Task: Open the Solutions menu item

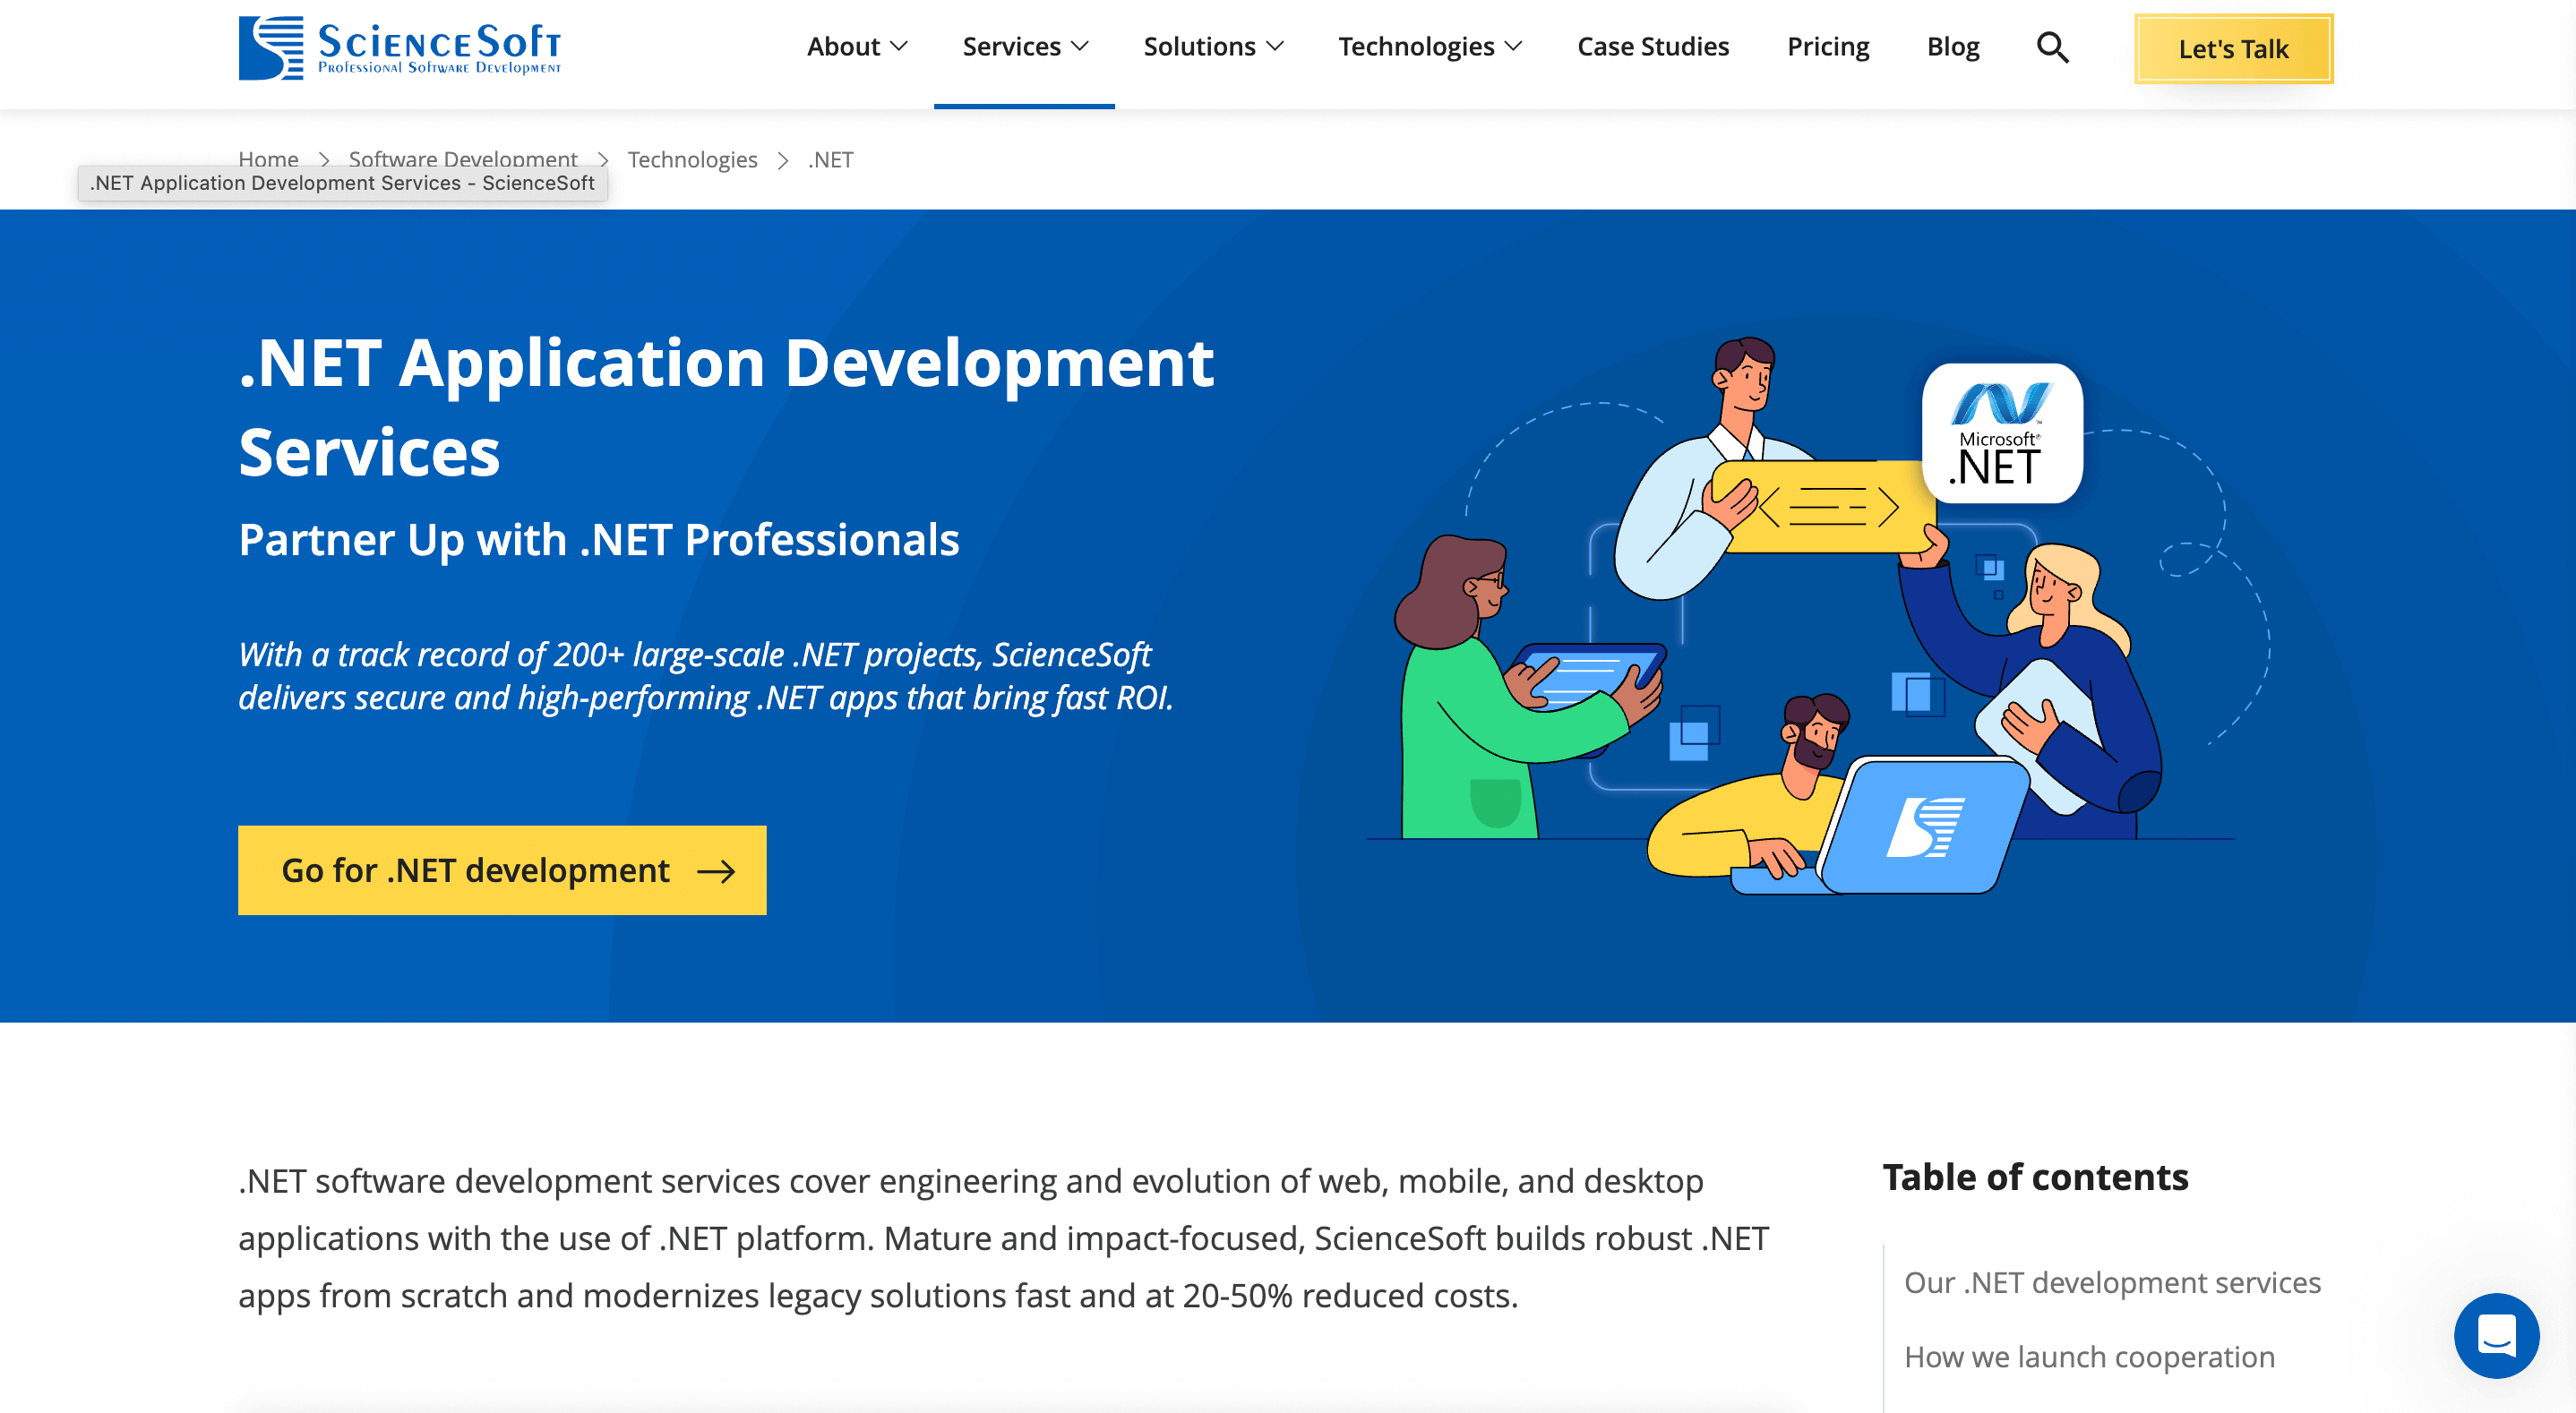Action: pos(1213,46)
